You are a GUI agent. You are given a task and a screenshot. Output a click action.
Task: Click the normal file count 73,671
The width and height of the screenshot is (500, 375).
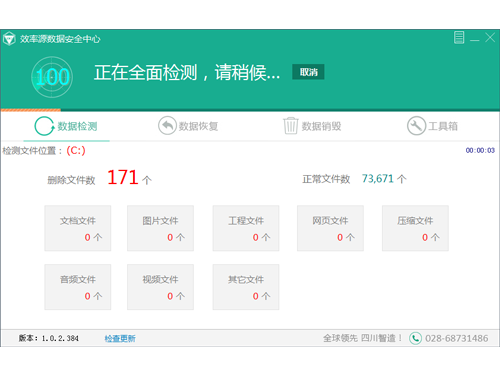pyautogui.click(x=378, y=179)
